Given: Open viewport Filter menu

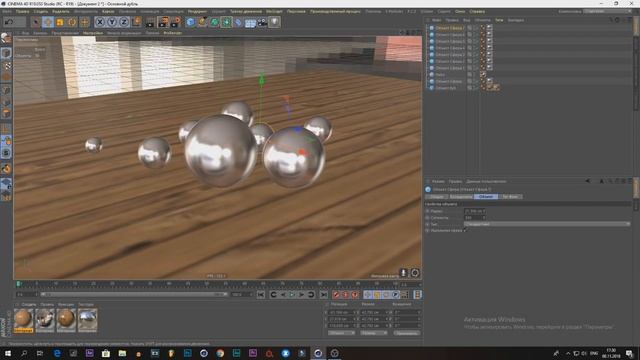Looking at the screenshot, I should (152, 33).
